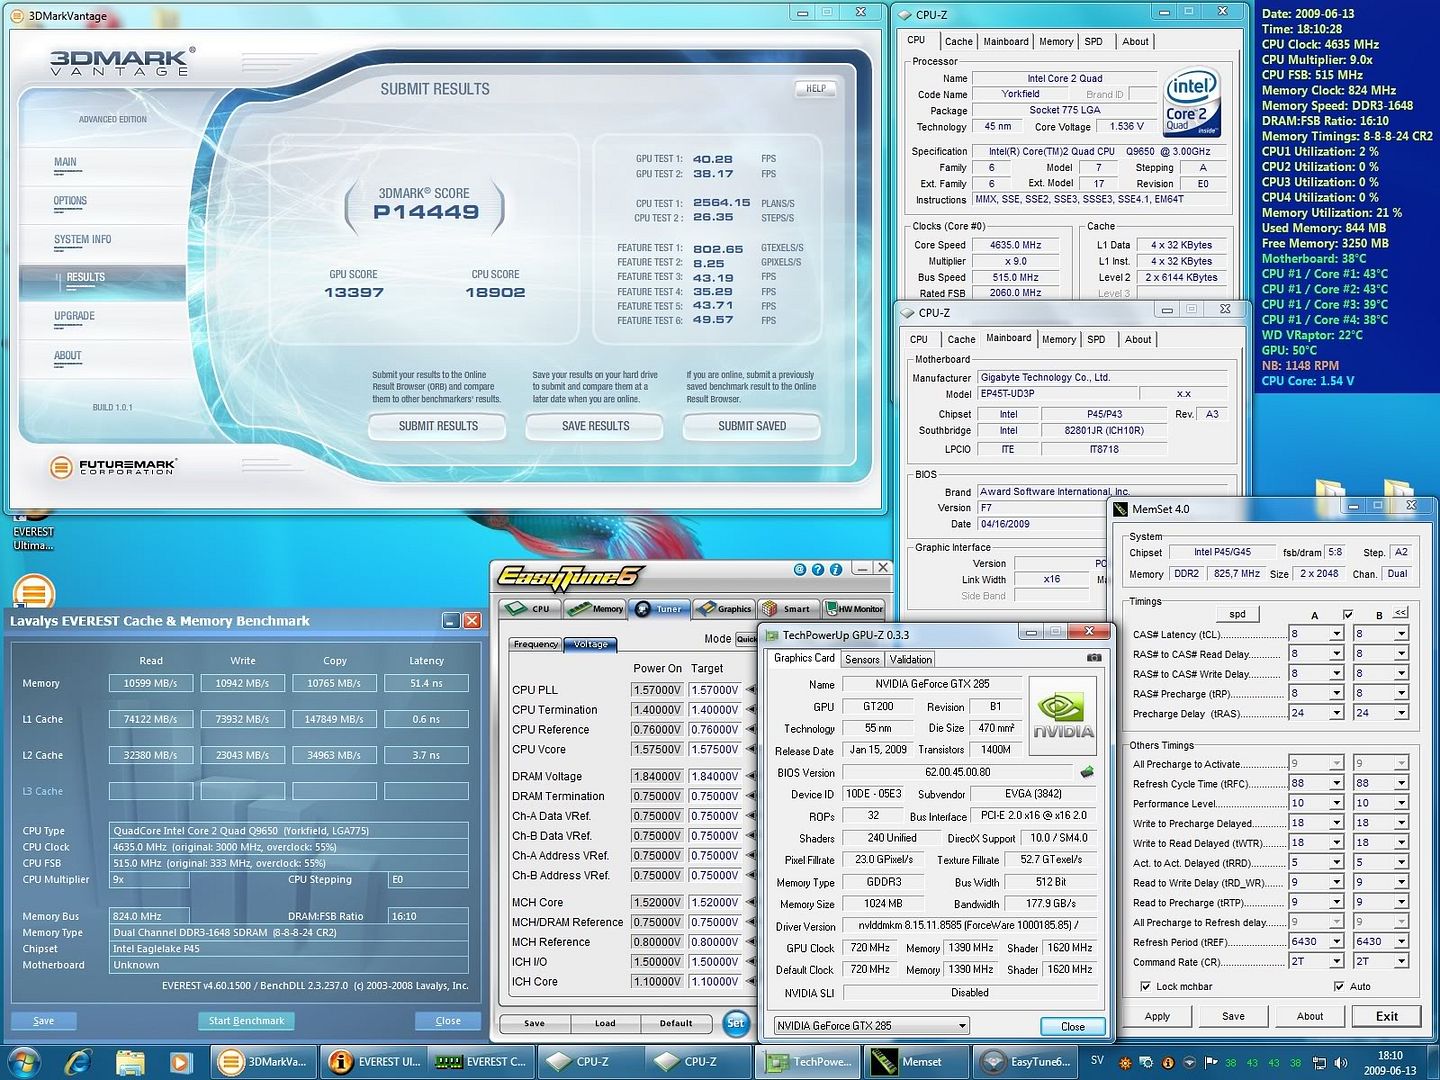
Task: Open the Sensors tab in GPU-Z
Action: pyautogui.click(x=862, y=659)
